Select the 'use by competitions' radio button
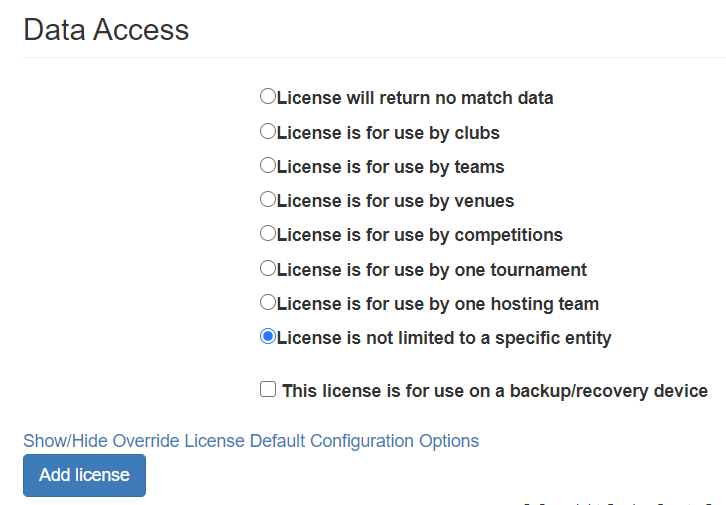This screenshot has height=505, width=726. [267, 233]
